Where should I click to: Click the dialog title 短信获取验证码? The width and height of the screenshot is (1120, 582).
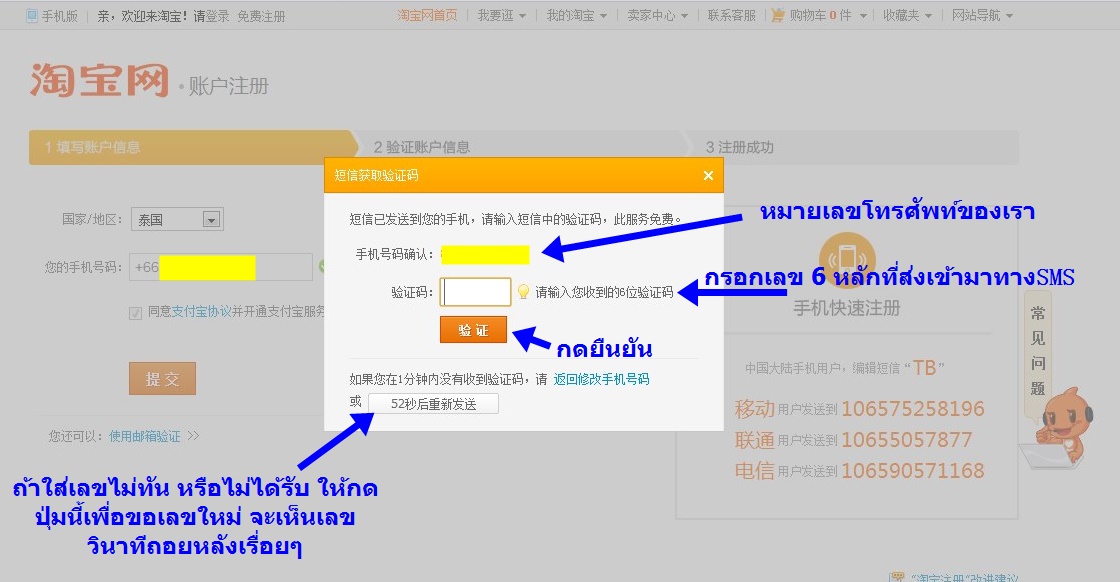pos(376,176)
